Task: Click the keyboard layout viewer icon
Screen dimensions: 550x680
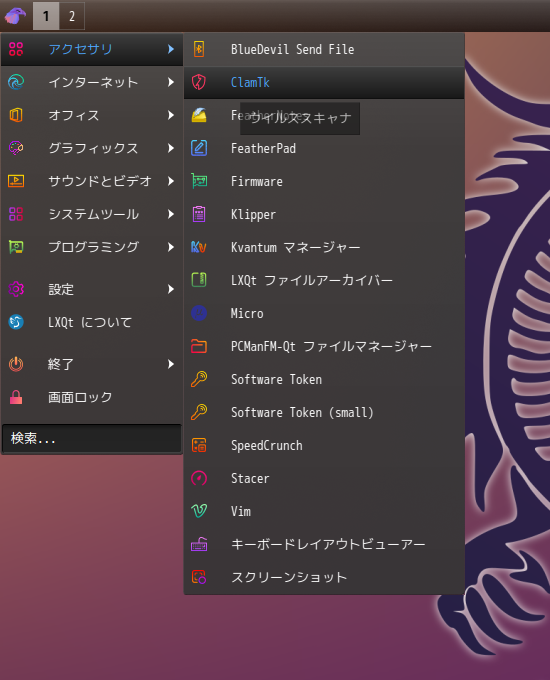Action: coord(199,544)
